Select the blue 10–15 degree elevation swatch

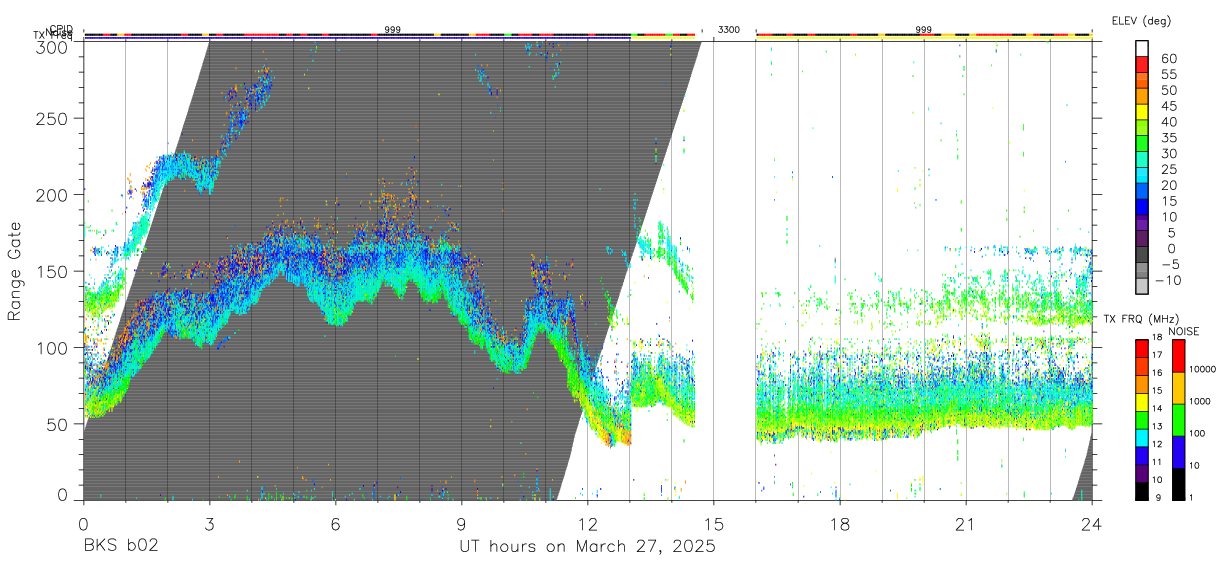pyautogui.click(x=1142, y=209)
